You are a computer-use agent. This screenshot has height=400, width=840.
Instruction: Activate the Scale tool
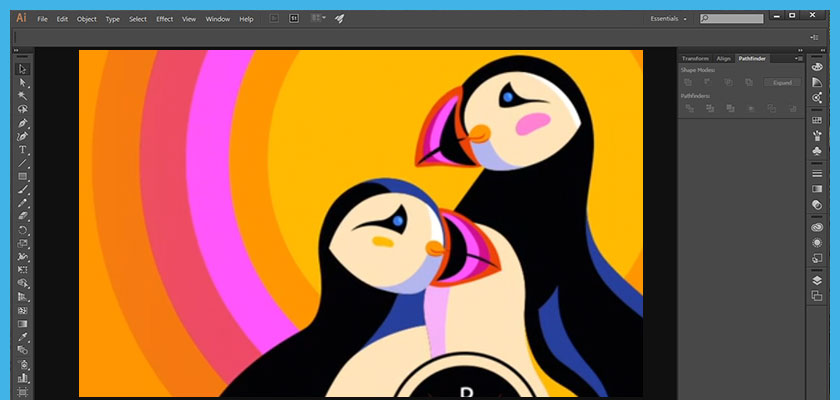[22, 244]
